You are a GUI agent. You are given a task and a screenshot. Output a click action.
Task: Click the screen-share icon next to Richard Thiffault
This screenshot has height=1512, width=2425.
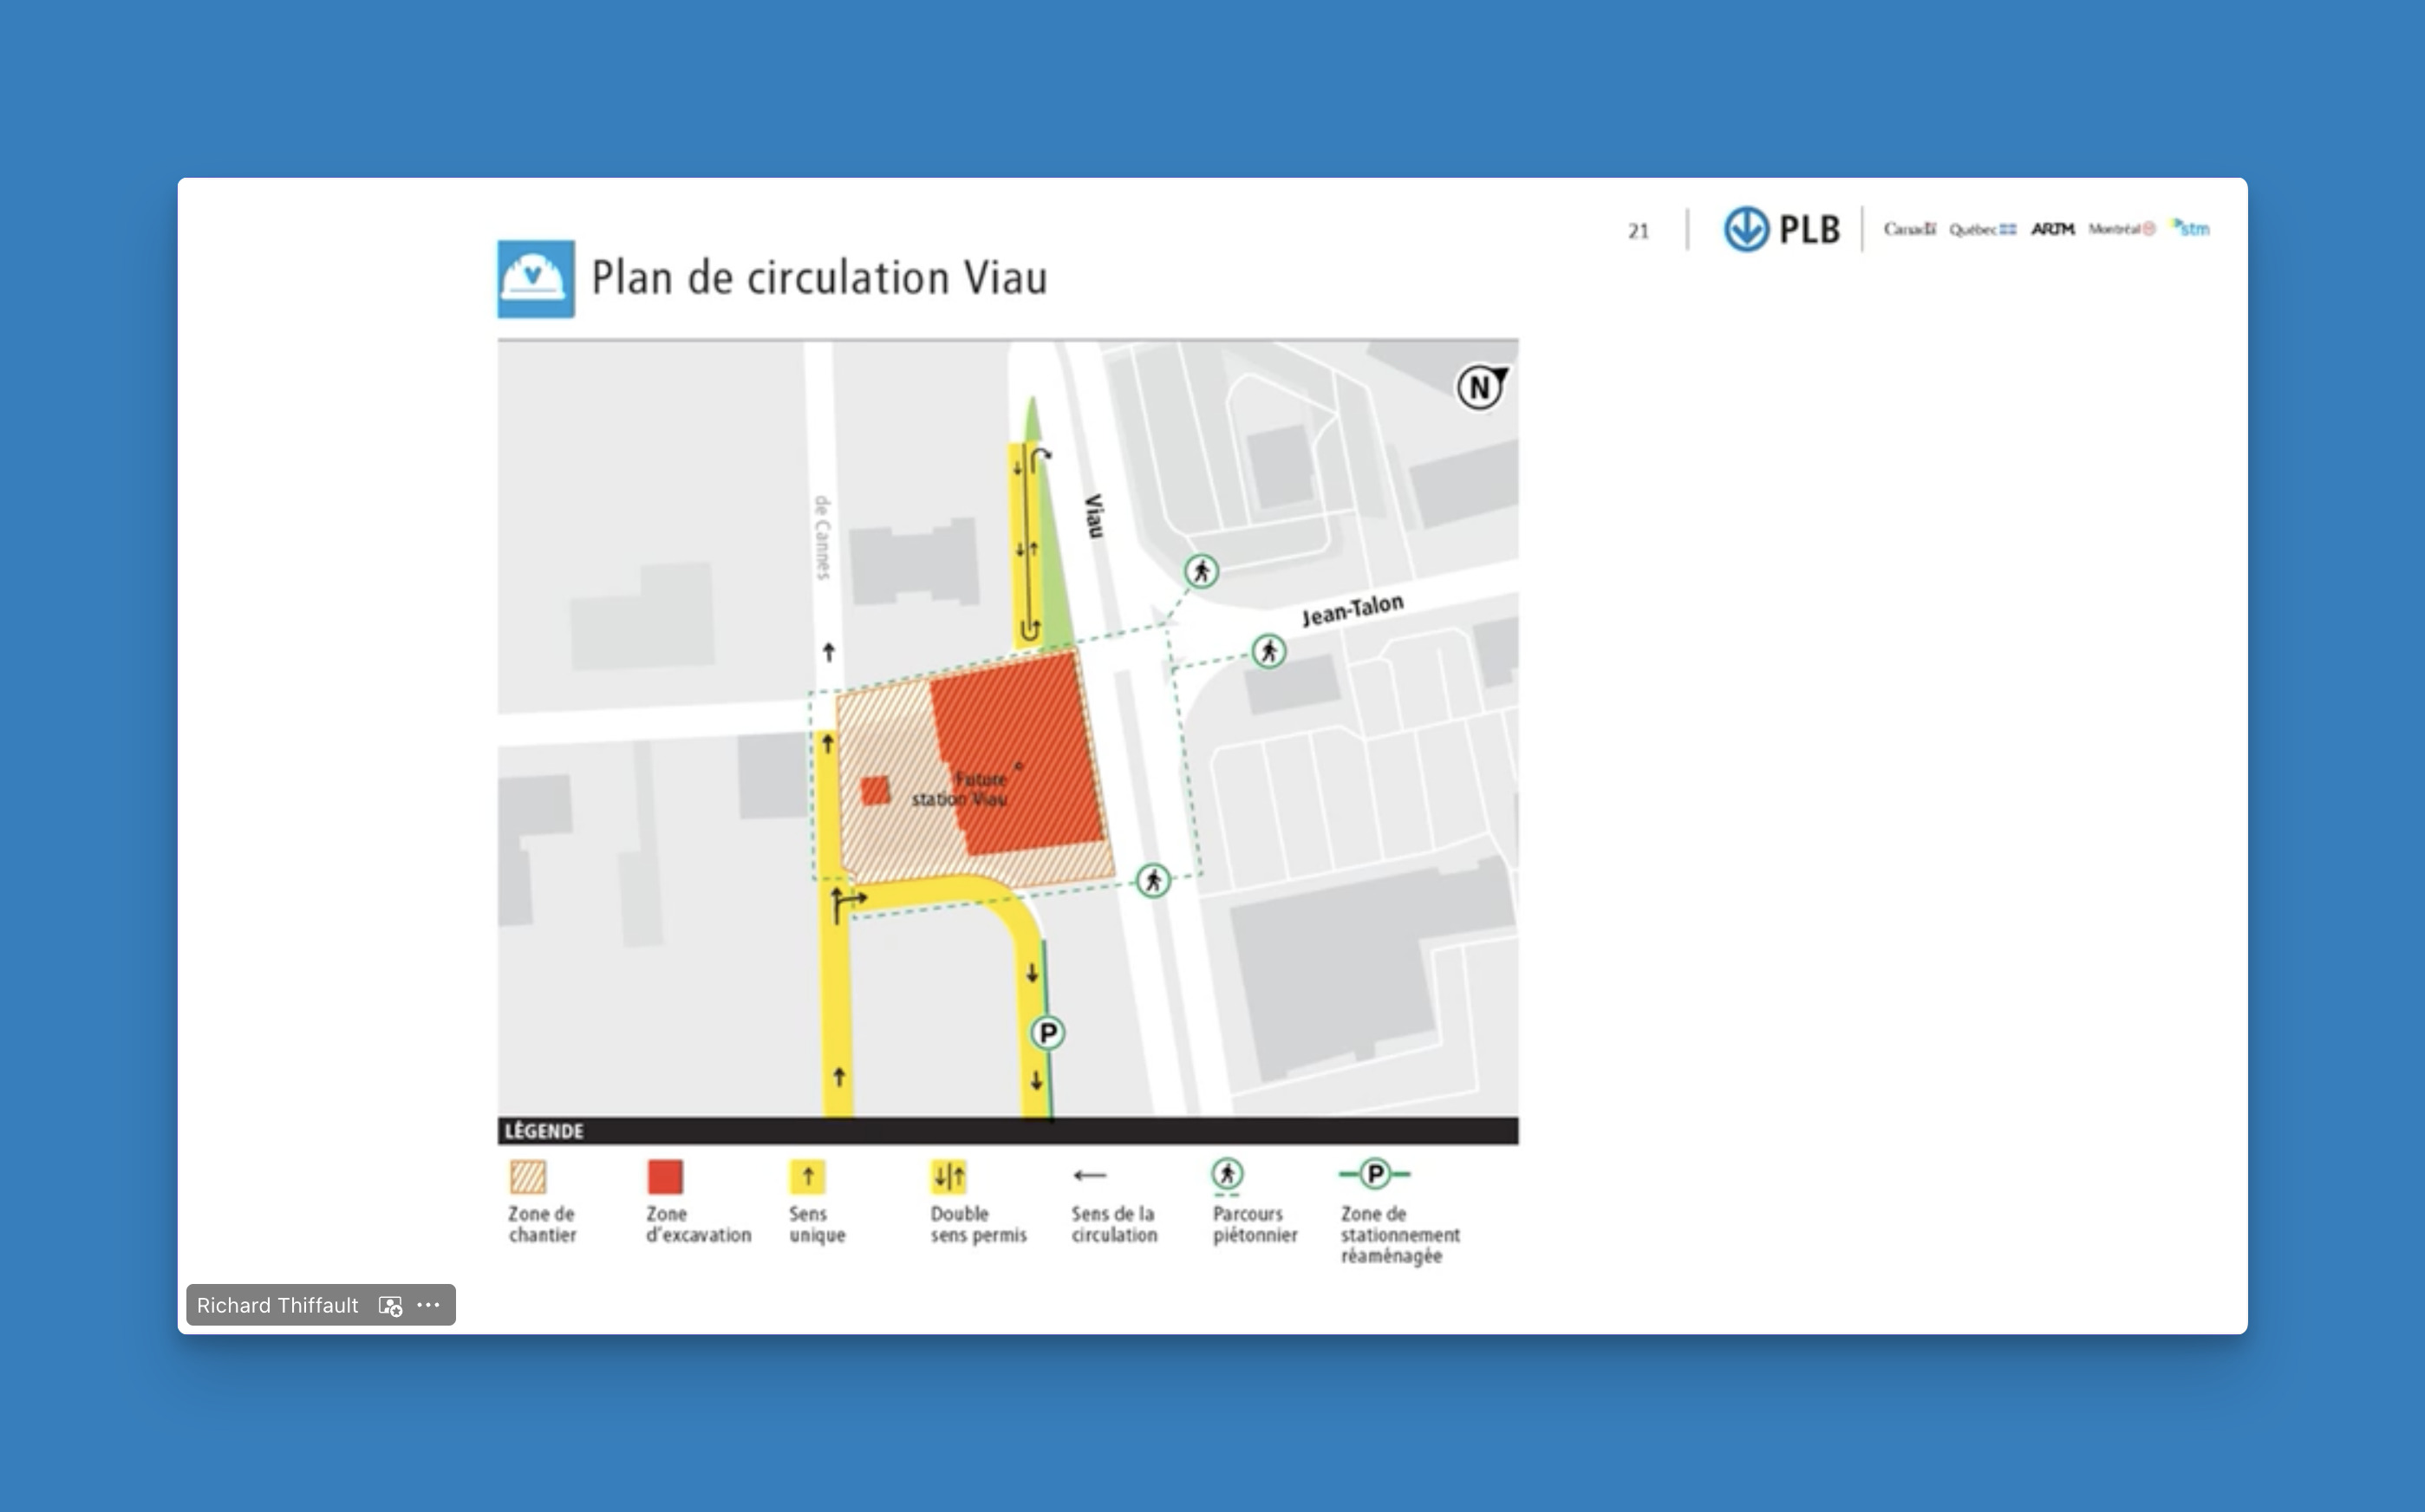pos(390,1306)
